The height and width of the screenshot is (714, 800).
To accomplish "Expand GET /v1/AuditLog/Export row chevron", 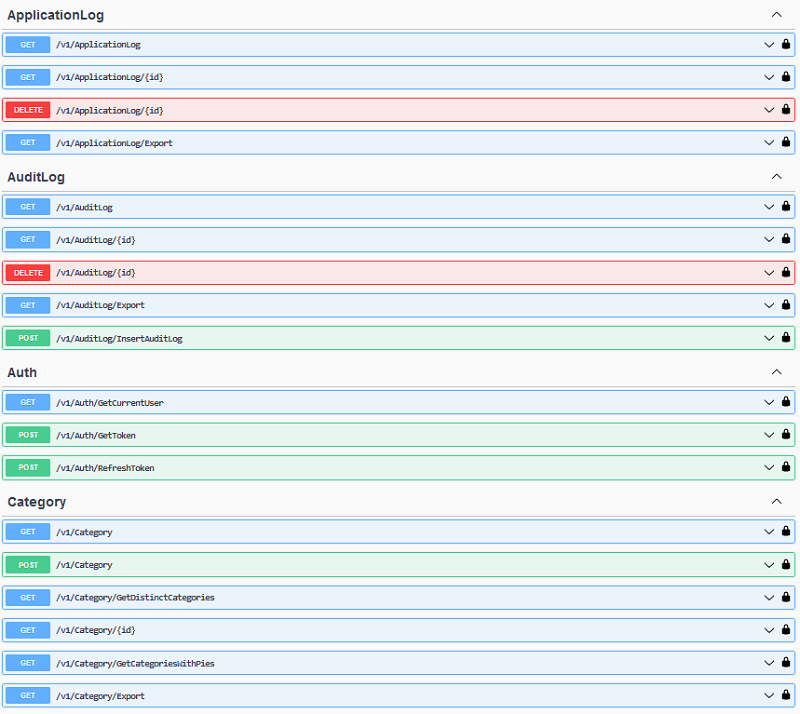I will click(769, 305).
